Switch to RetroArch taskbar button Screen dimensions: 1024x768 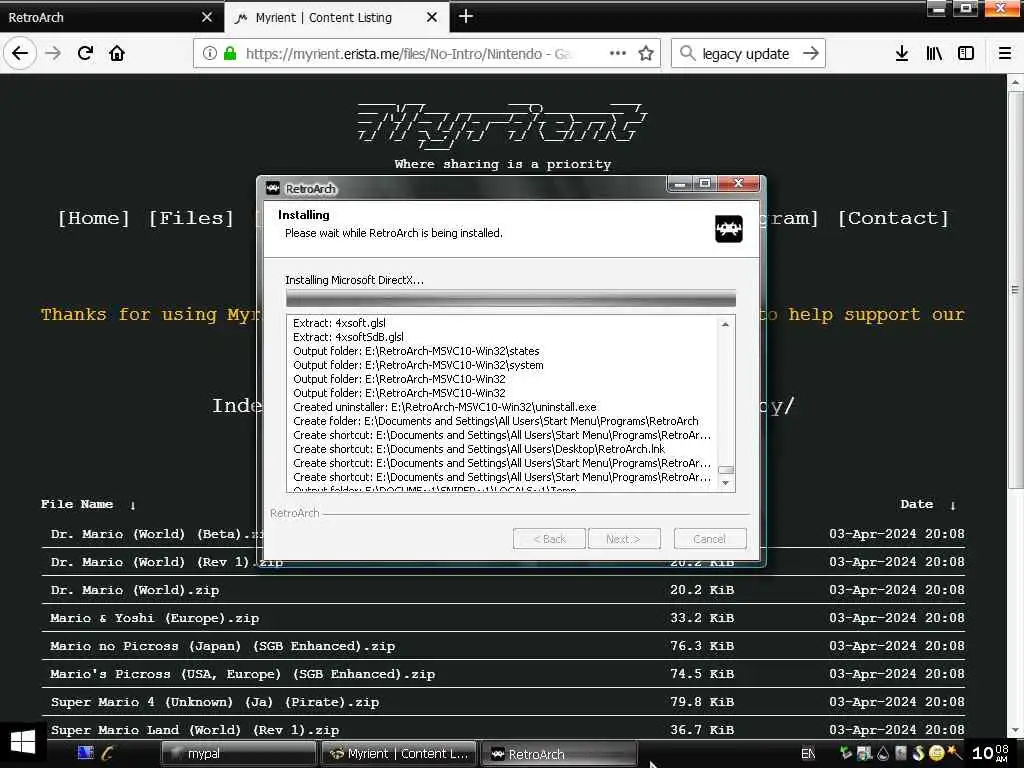[x=560, y=754]
